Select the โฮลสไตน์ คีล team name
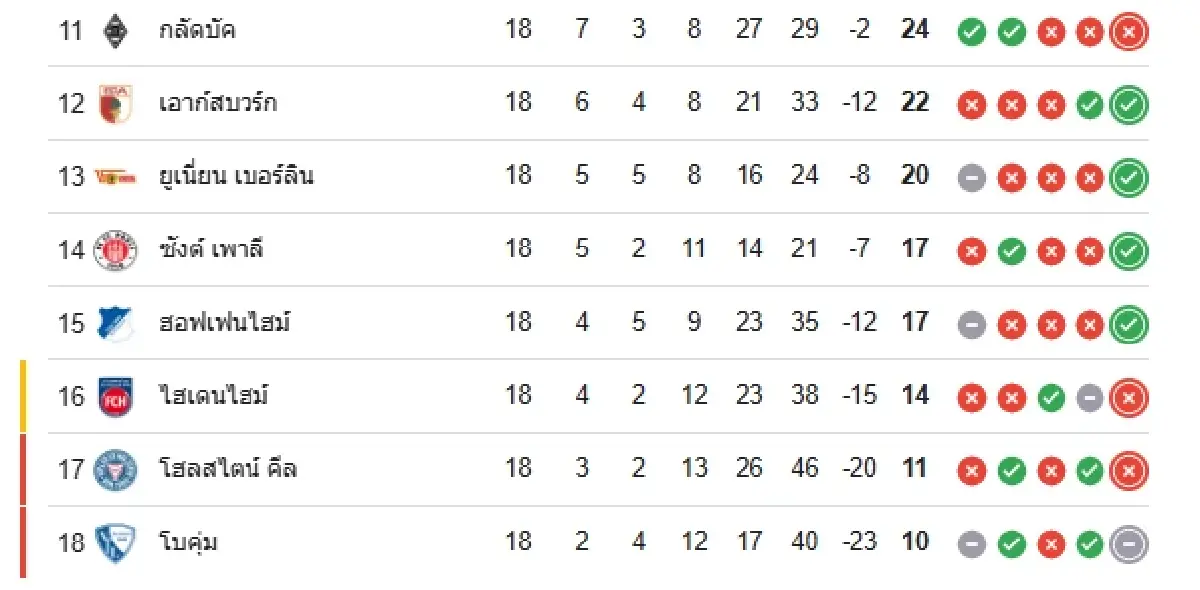 click(228, 469)
